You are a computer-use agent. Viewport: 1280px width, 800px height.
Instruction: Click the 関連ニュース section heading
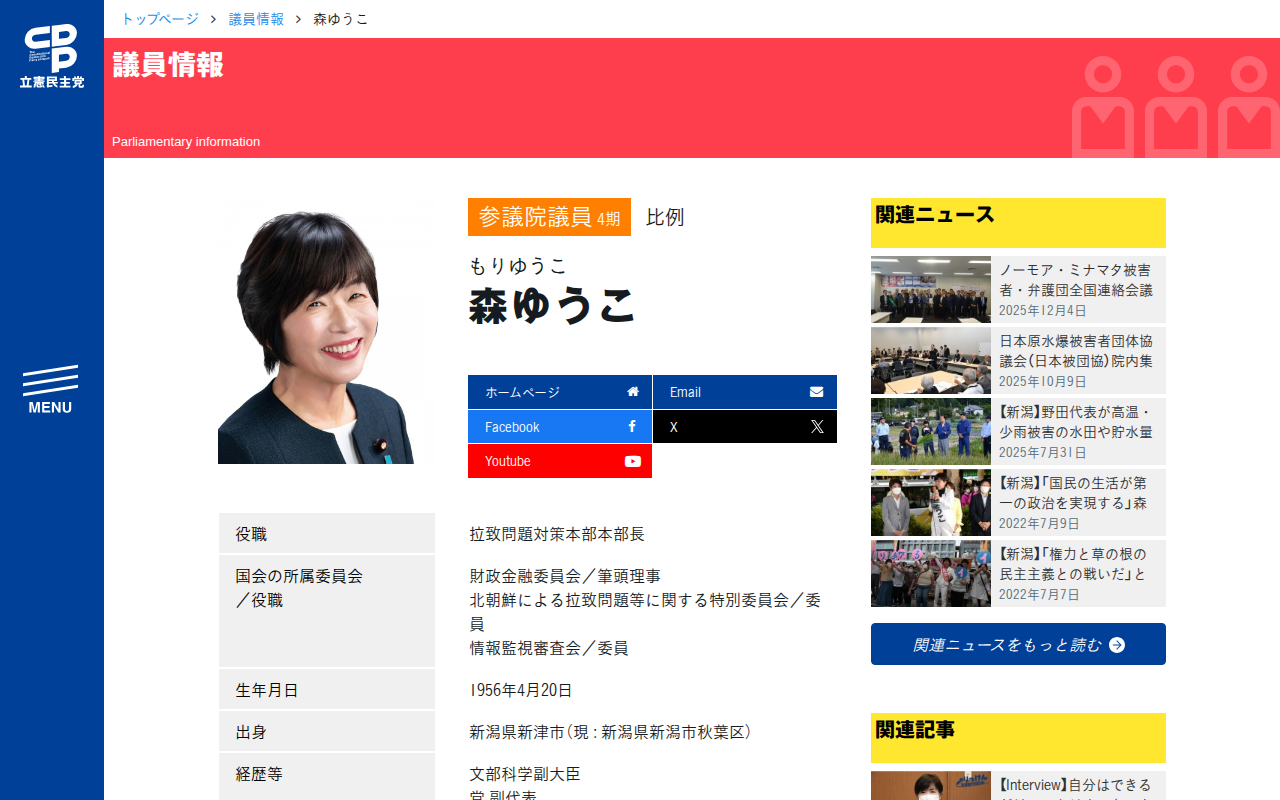[935, 214]
